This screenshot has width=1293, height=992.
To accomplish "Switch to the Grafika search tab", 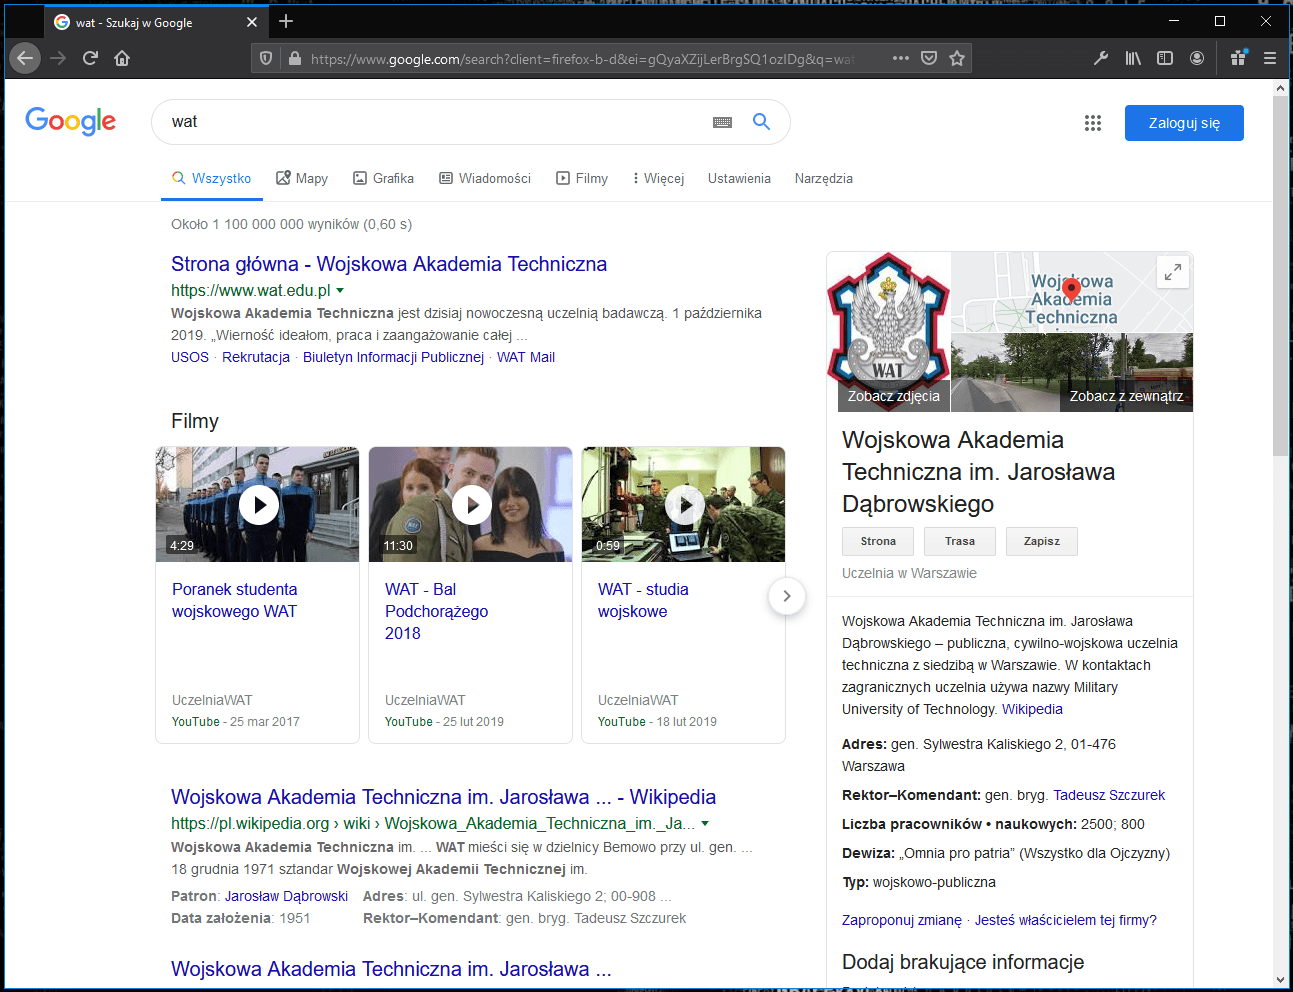I will pyautogui.click(x=383, y=178).
